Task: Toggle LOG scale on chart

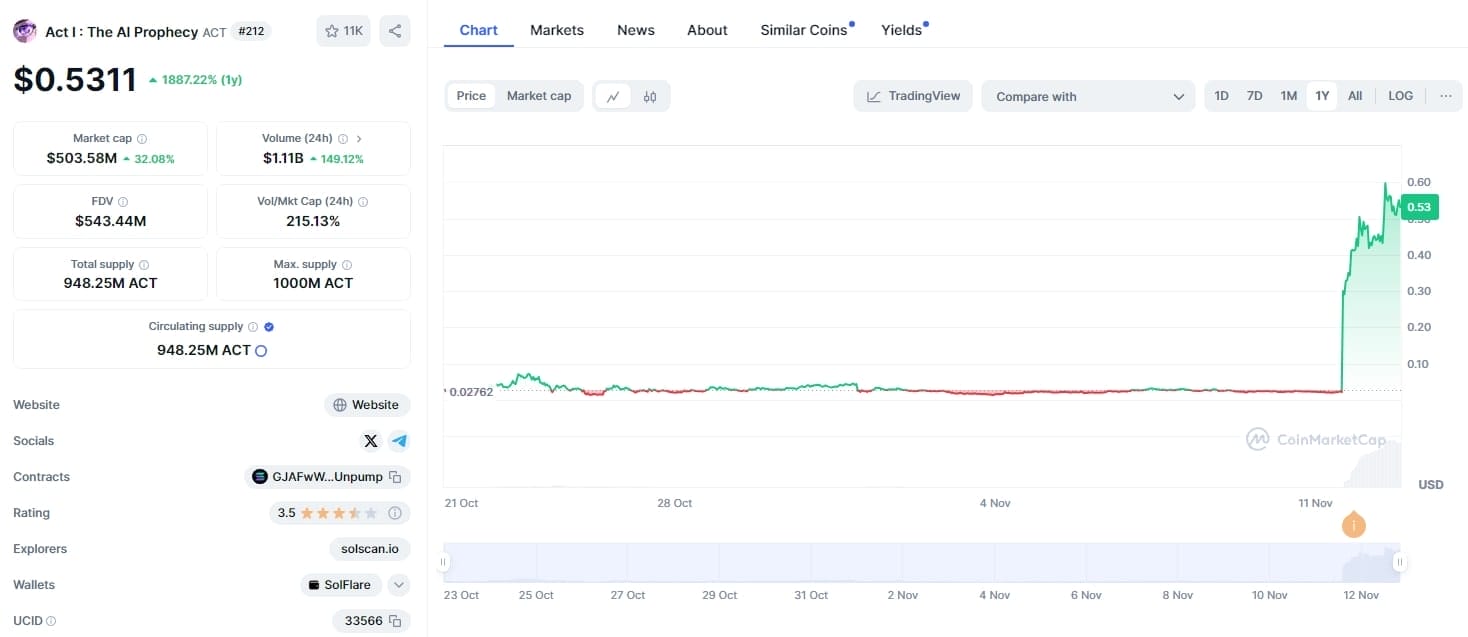Action: click(x=1401, y=96)
